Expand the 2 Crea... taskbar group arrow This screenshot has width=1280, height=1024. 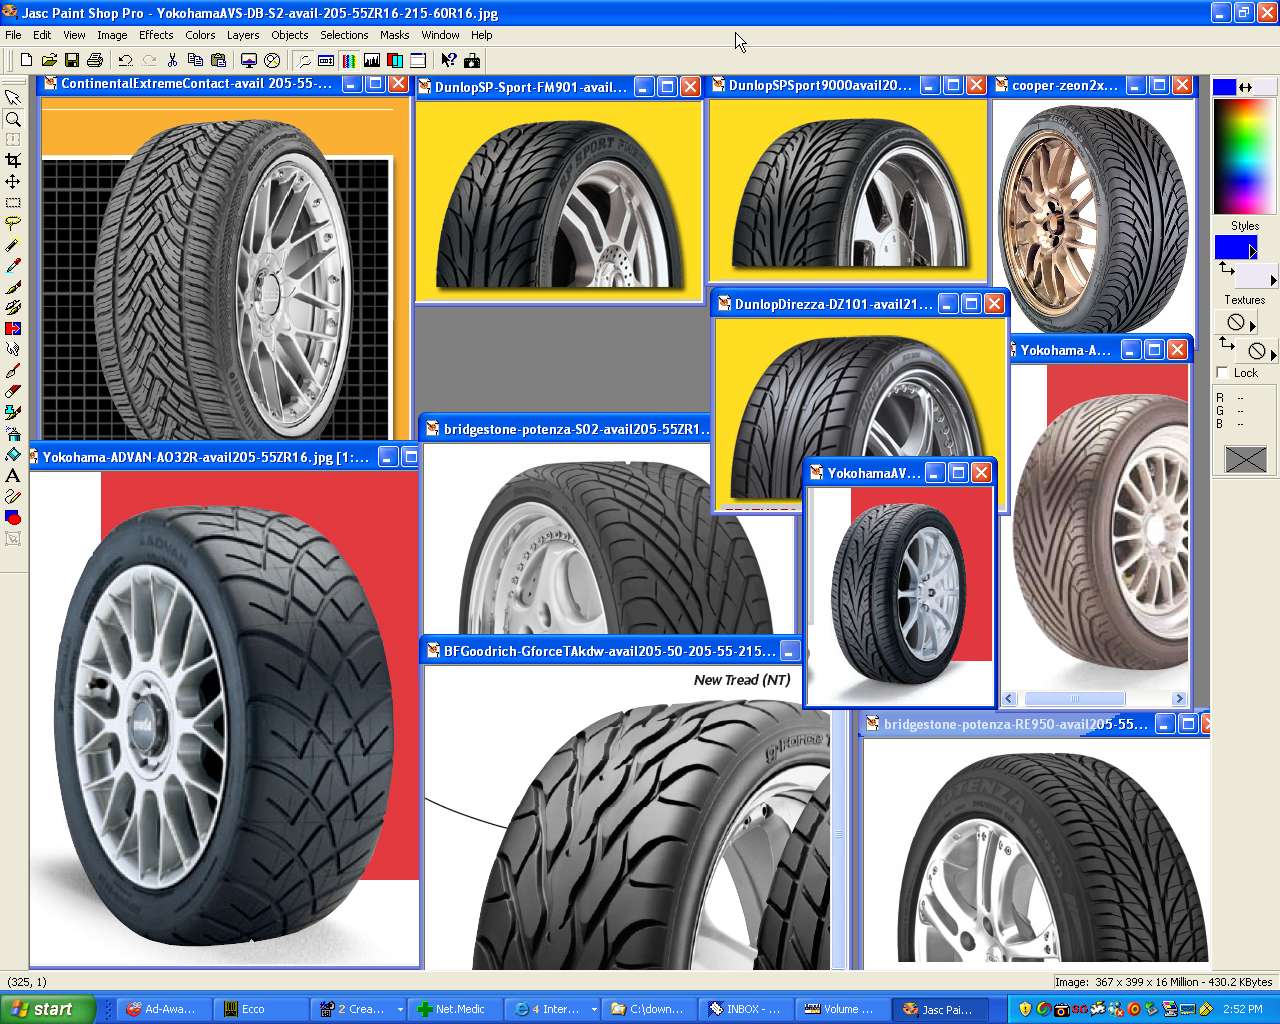pyautogui.click(x=400, y=1009)
